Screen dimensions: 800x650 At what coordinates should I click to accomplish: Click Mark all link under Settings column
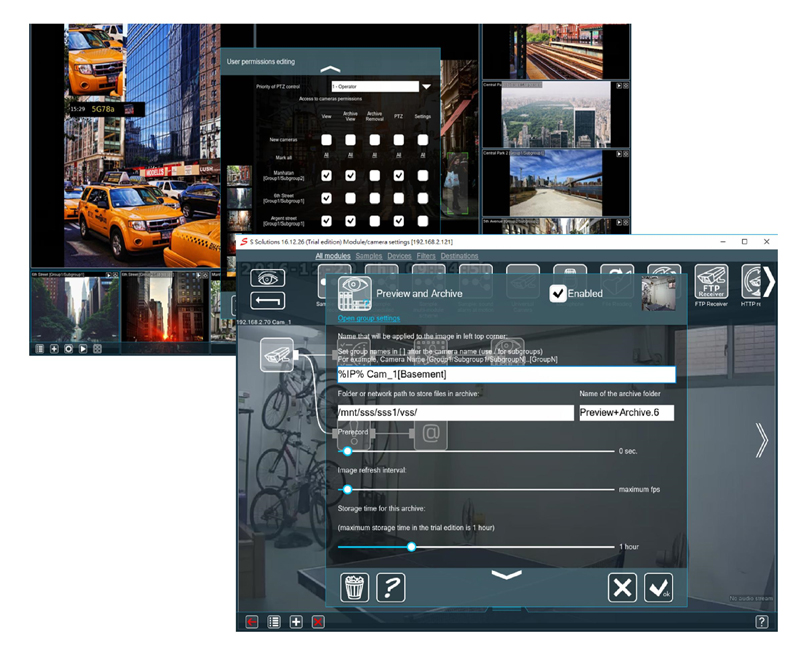(423, 155)
